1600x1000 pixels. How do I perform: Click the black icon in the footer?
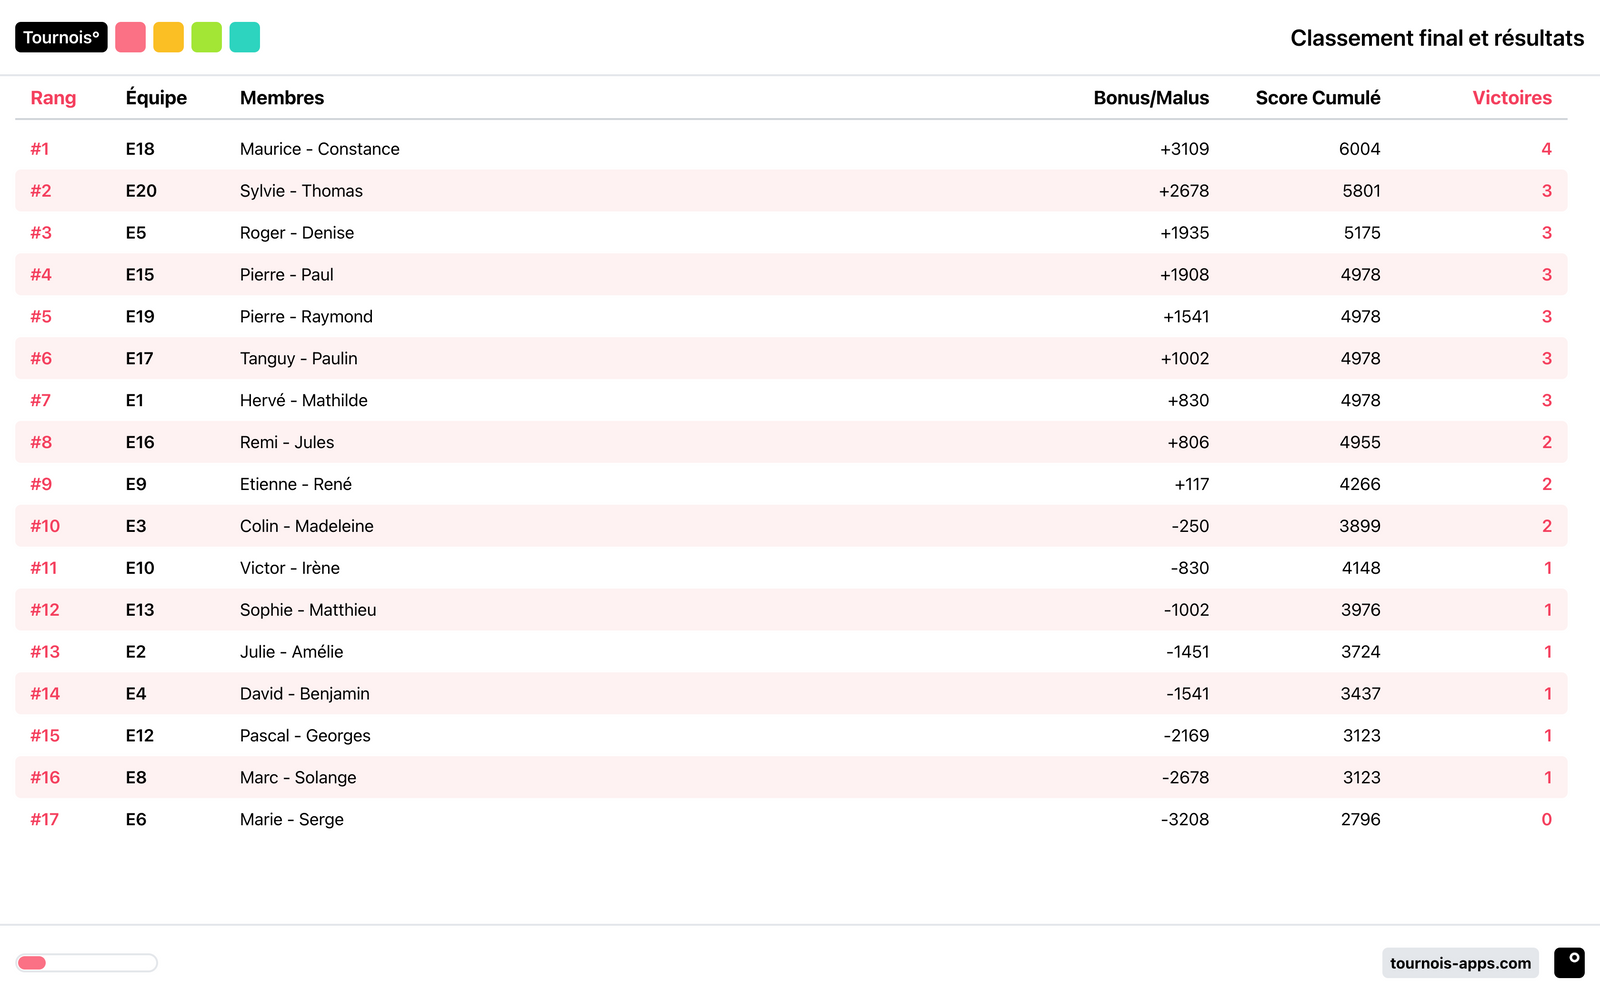(1569, 962)
